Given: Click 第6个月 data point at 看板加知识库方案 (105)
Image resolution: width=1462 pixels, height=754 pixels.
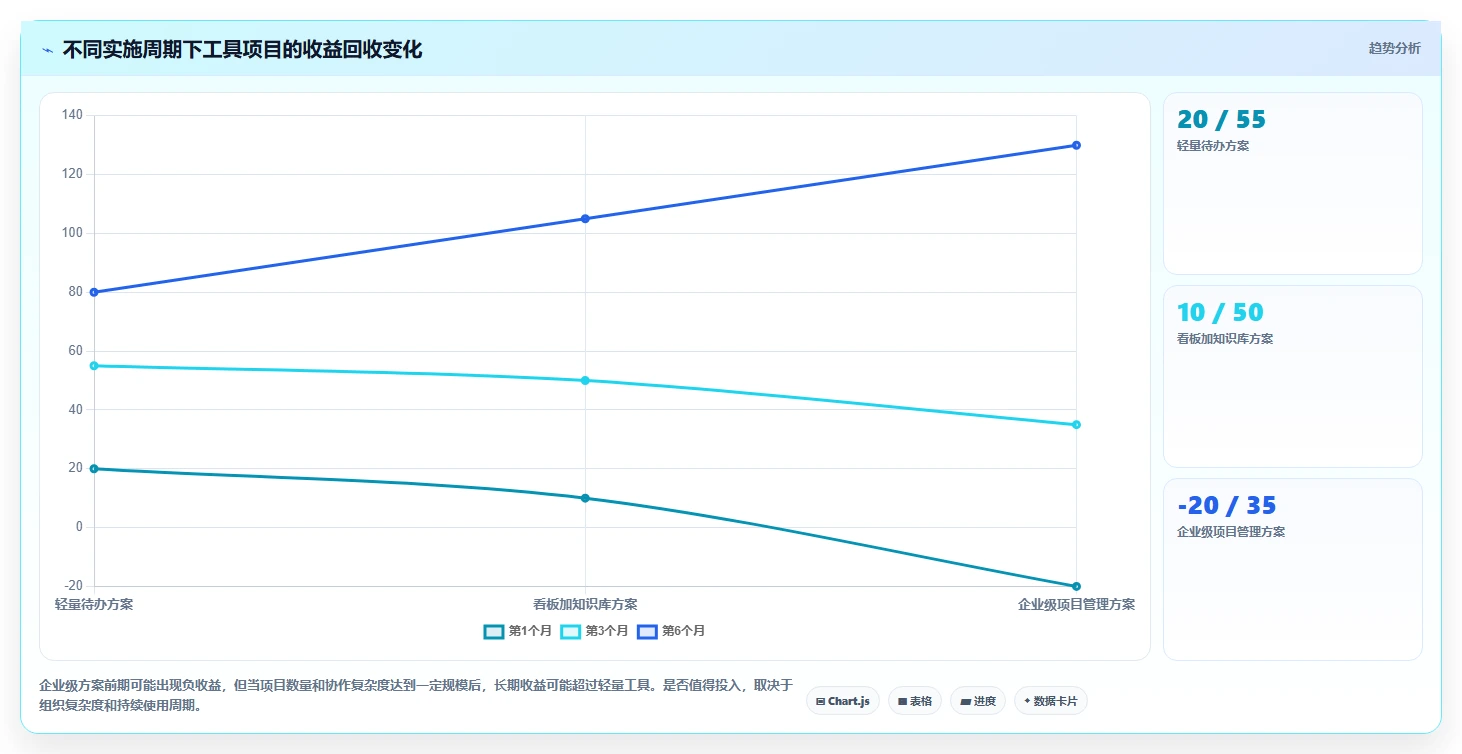Looking at the screenshot, I should click(x=585, y=219).
